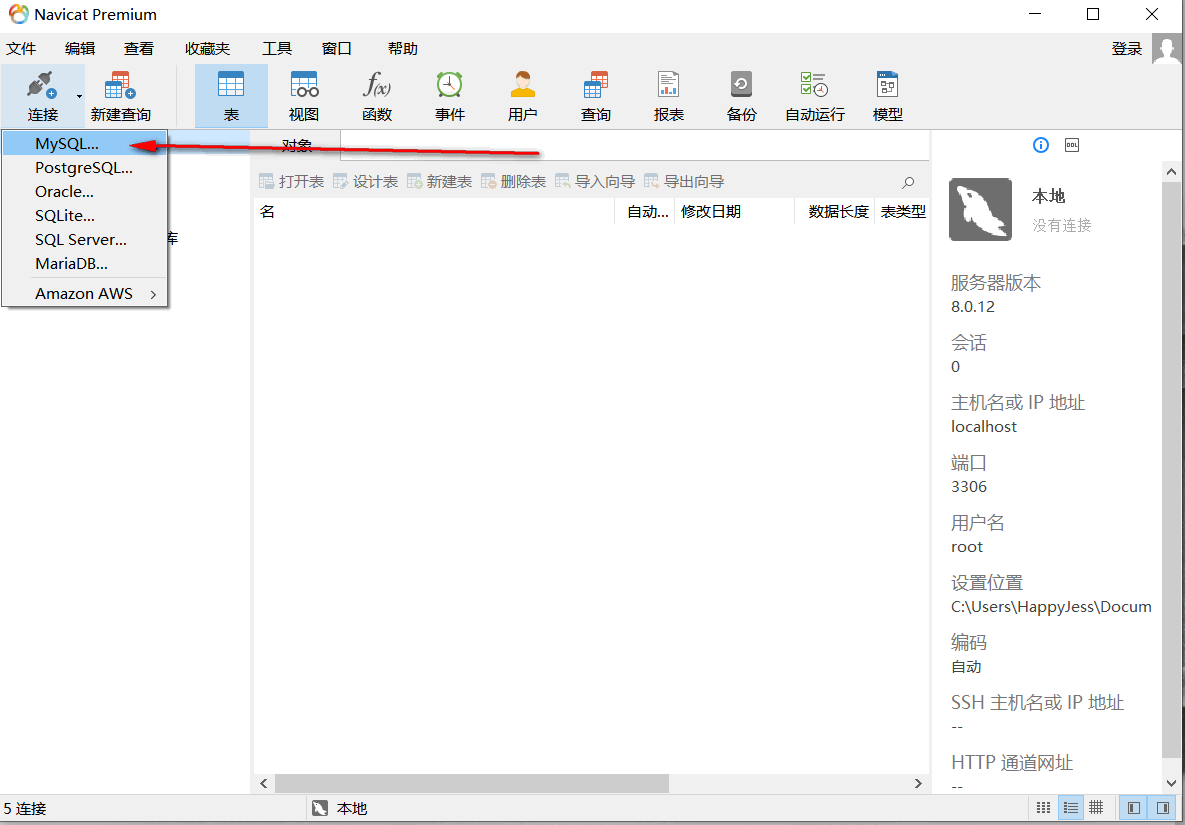Sort by the 修改日期 column header
The height and width of the screenshot is (825, 1185).
(735, 212)
